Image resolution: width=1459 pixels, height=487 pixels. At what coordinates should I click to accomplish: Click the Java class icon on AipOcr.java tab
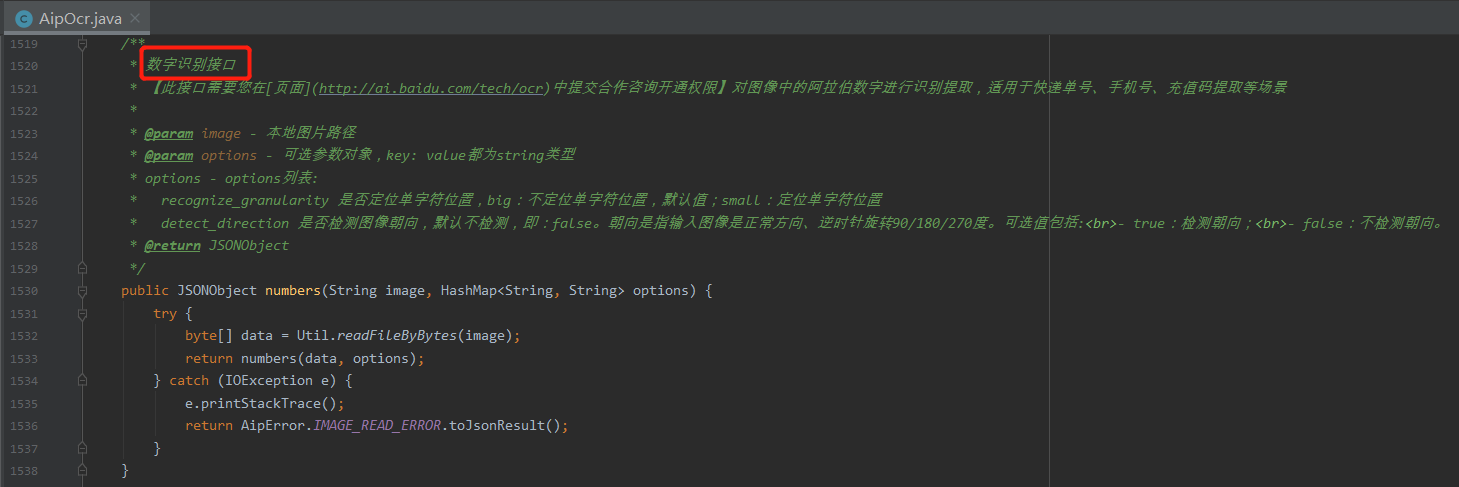(x=22, y=18)
